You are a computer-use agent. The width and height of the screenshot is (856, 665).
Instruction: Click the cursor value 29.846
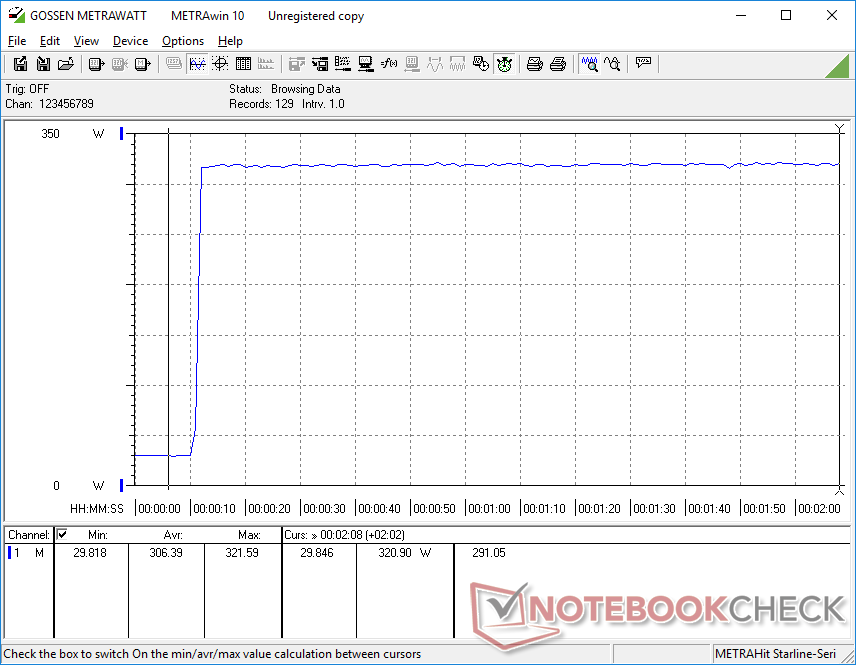click(x=317, y=553)
